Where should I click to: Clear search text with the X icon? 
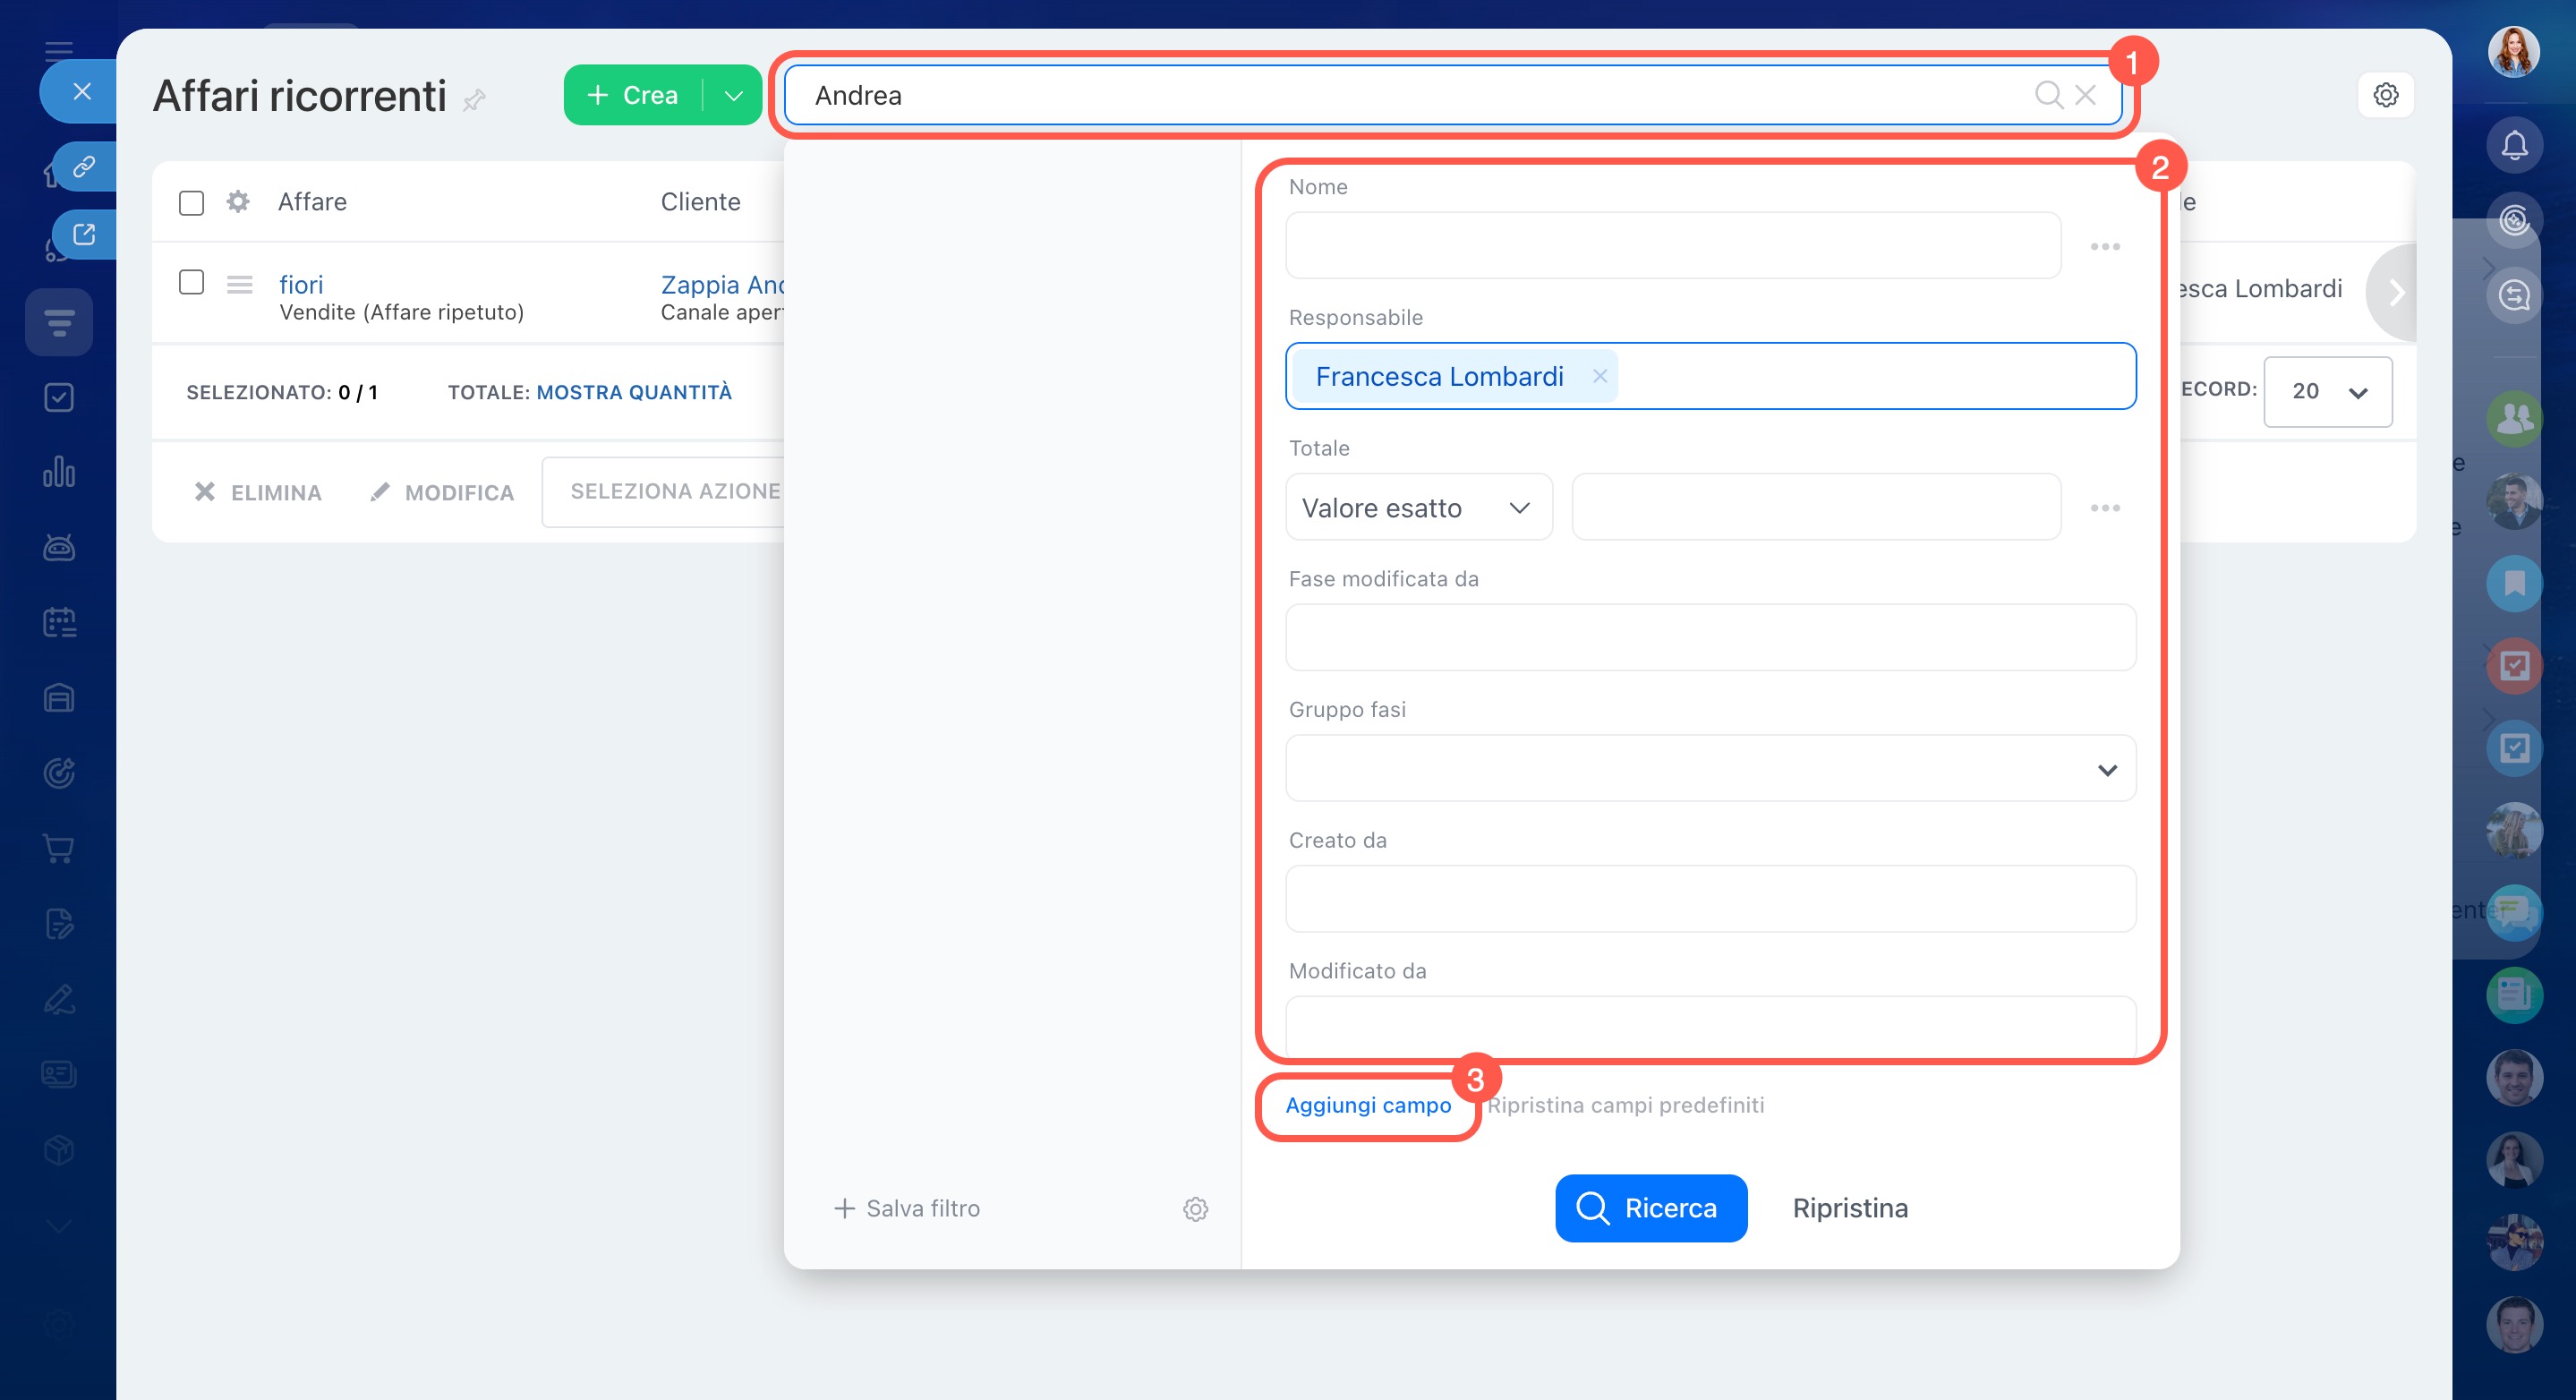2085,95
